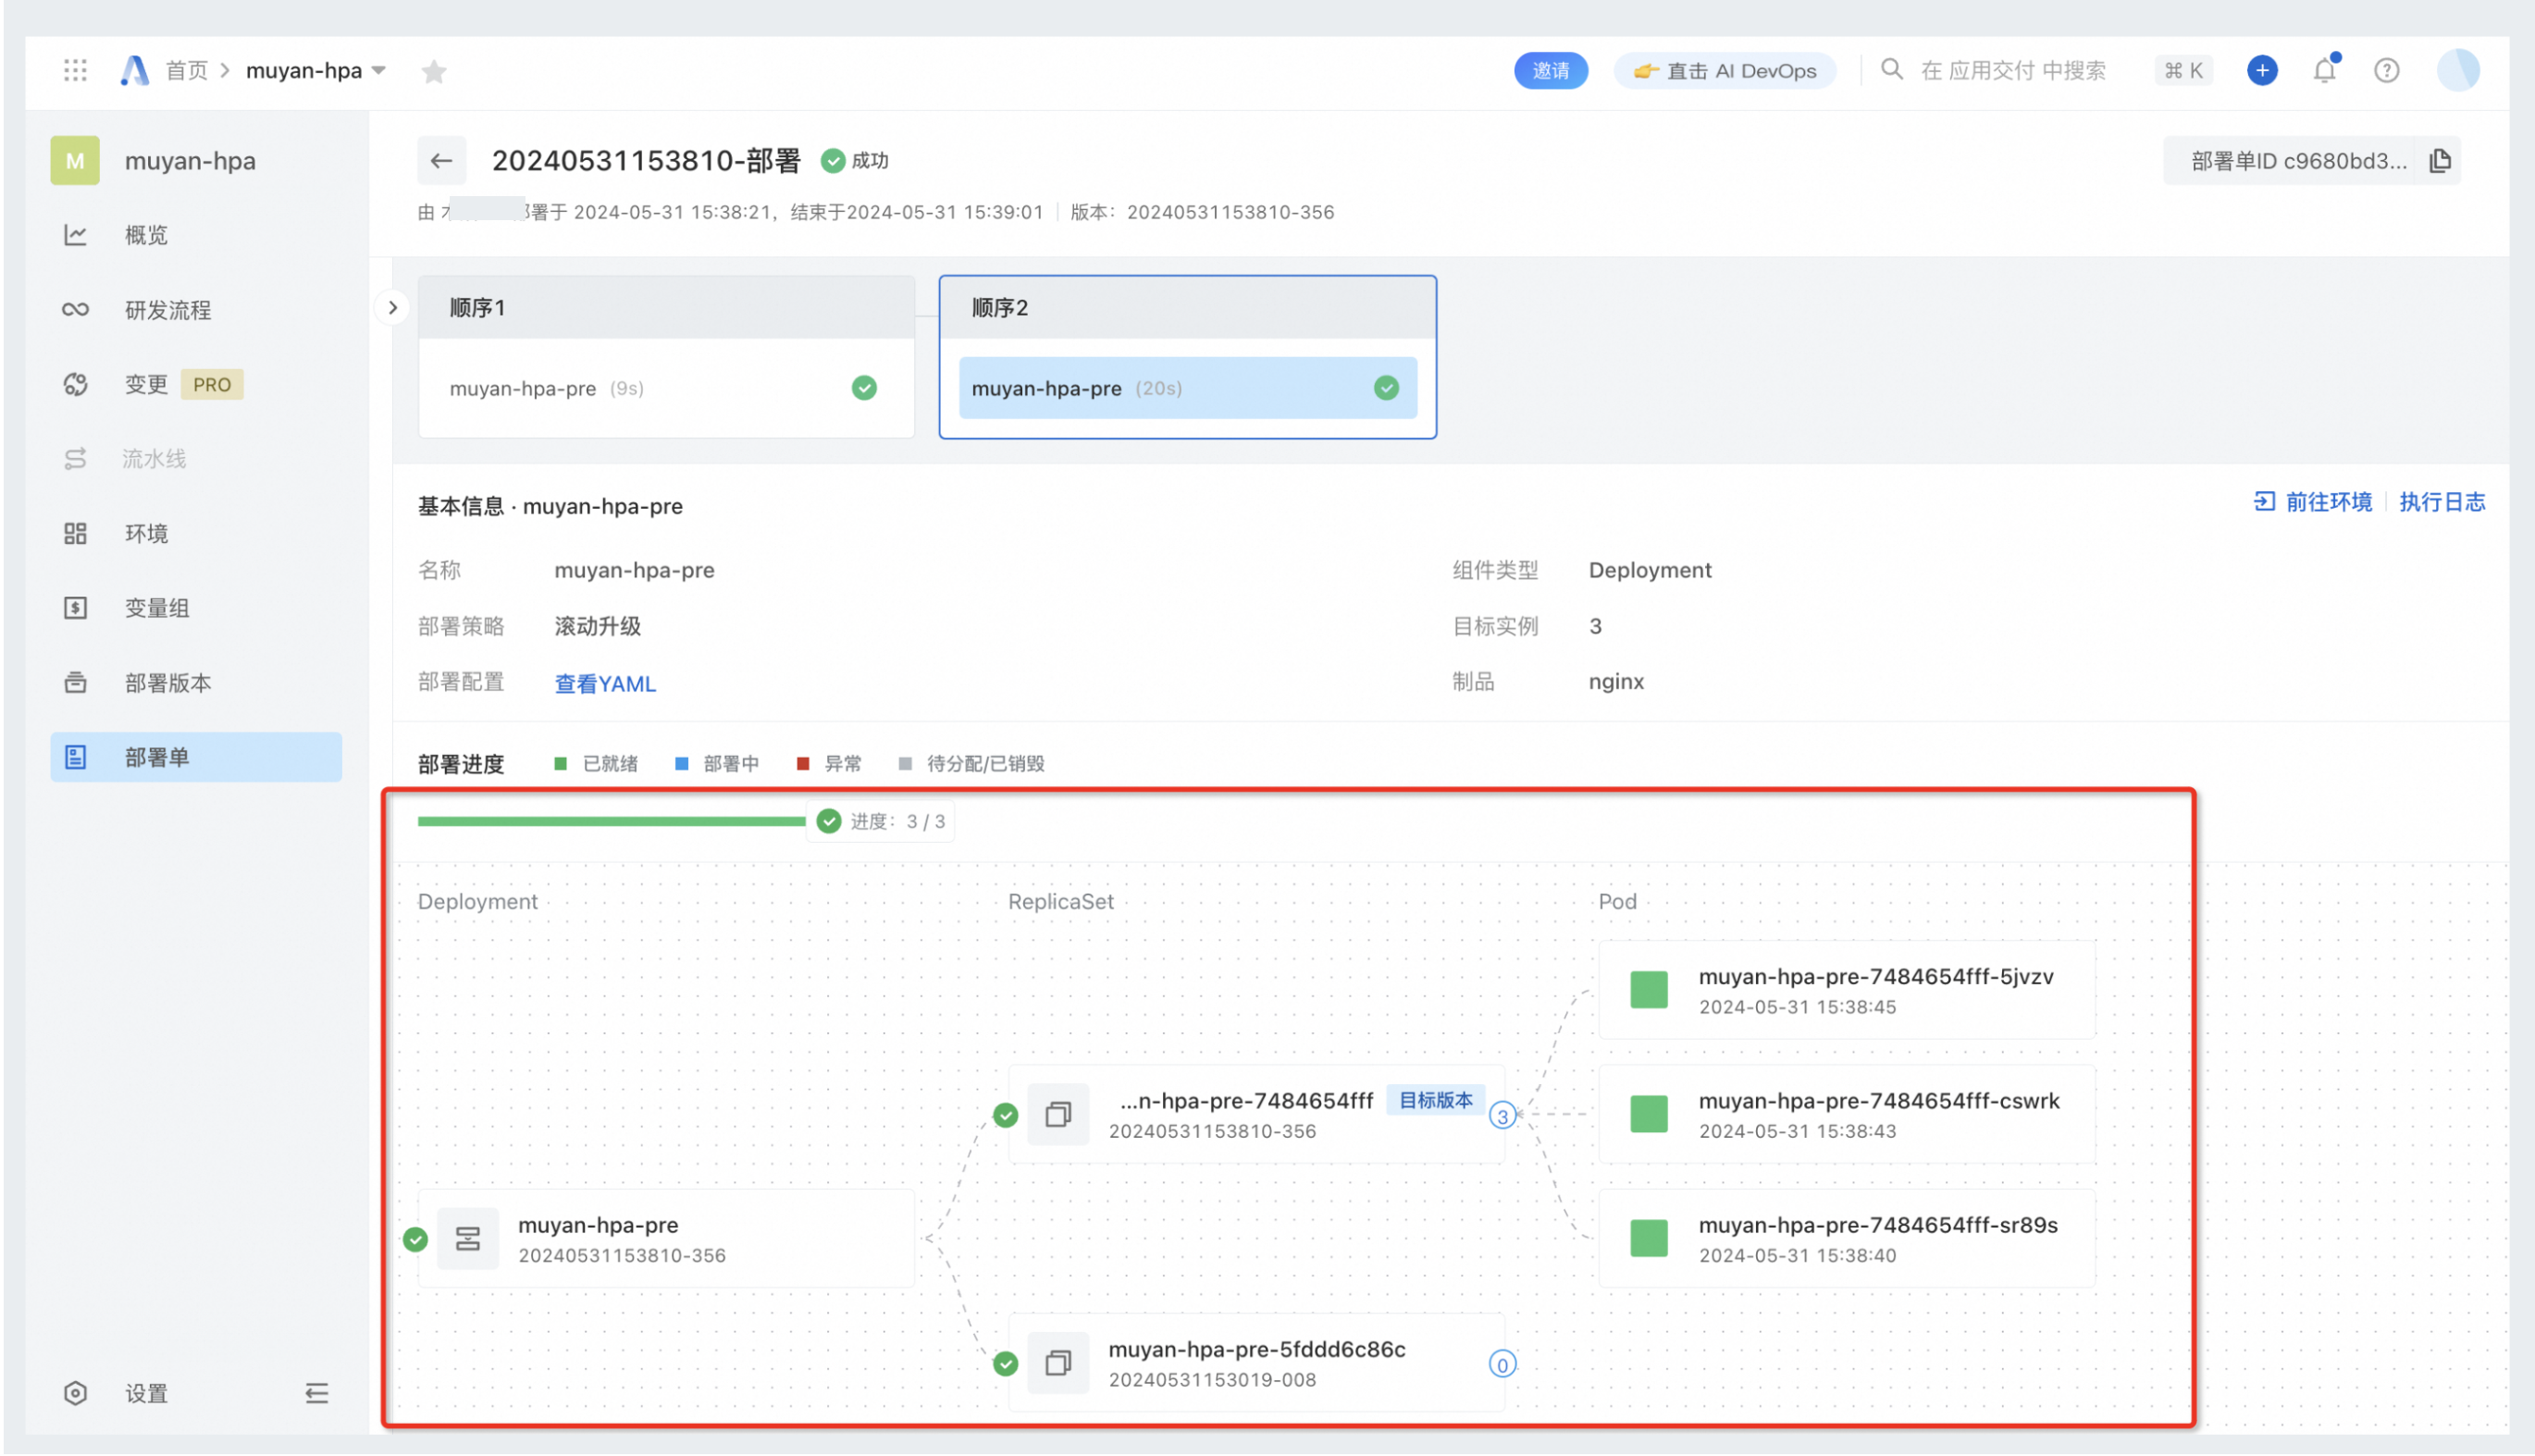Click icon of ReplicaSet 7484654fff

click(x=1058, y=1114)
